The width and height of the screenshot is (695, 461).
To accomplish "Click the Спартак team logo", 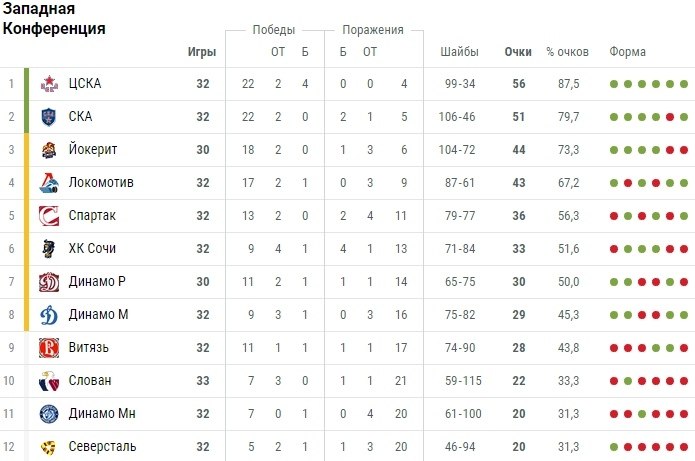I will coord(49,216).
